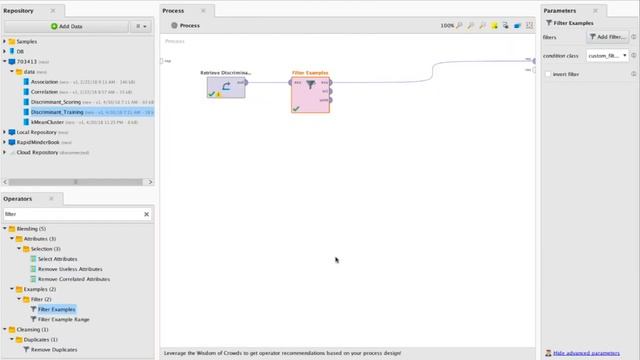The height and width of the screenshot is (360, 640).
Task: Click Hide advanced parameters link
Action: (x=586, y=353)
